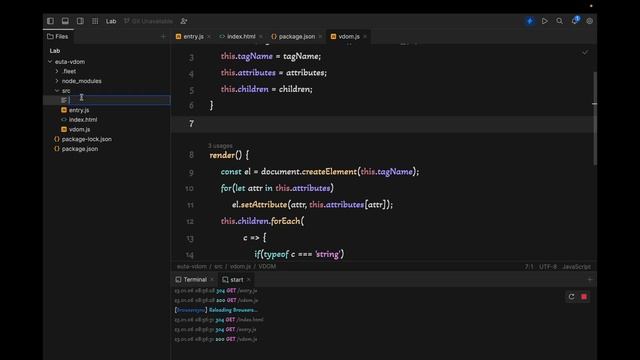
Task: Click the euta-vdom breadcrumb
Action: click(x=192, y=267)
